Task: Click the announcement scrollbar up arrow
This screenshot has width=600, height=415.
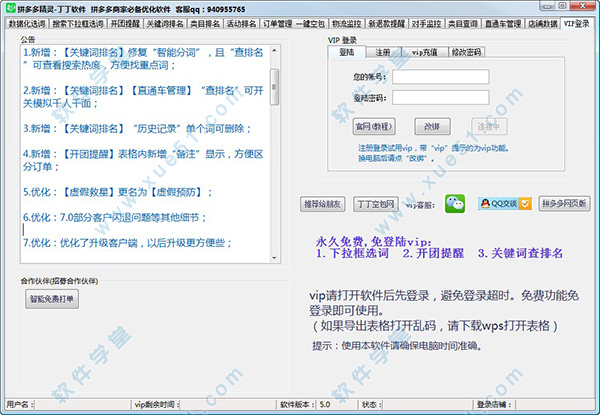Action: 274,51
